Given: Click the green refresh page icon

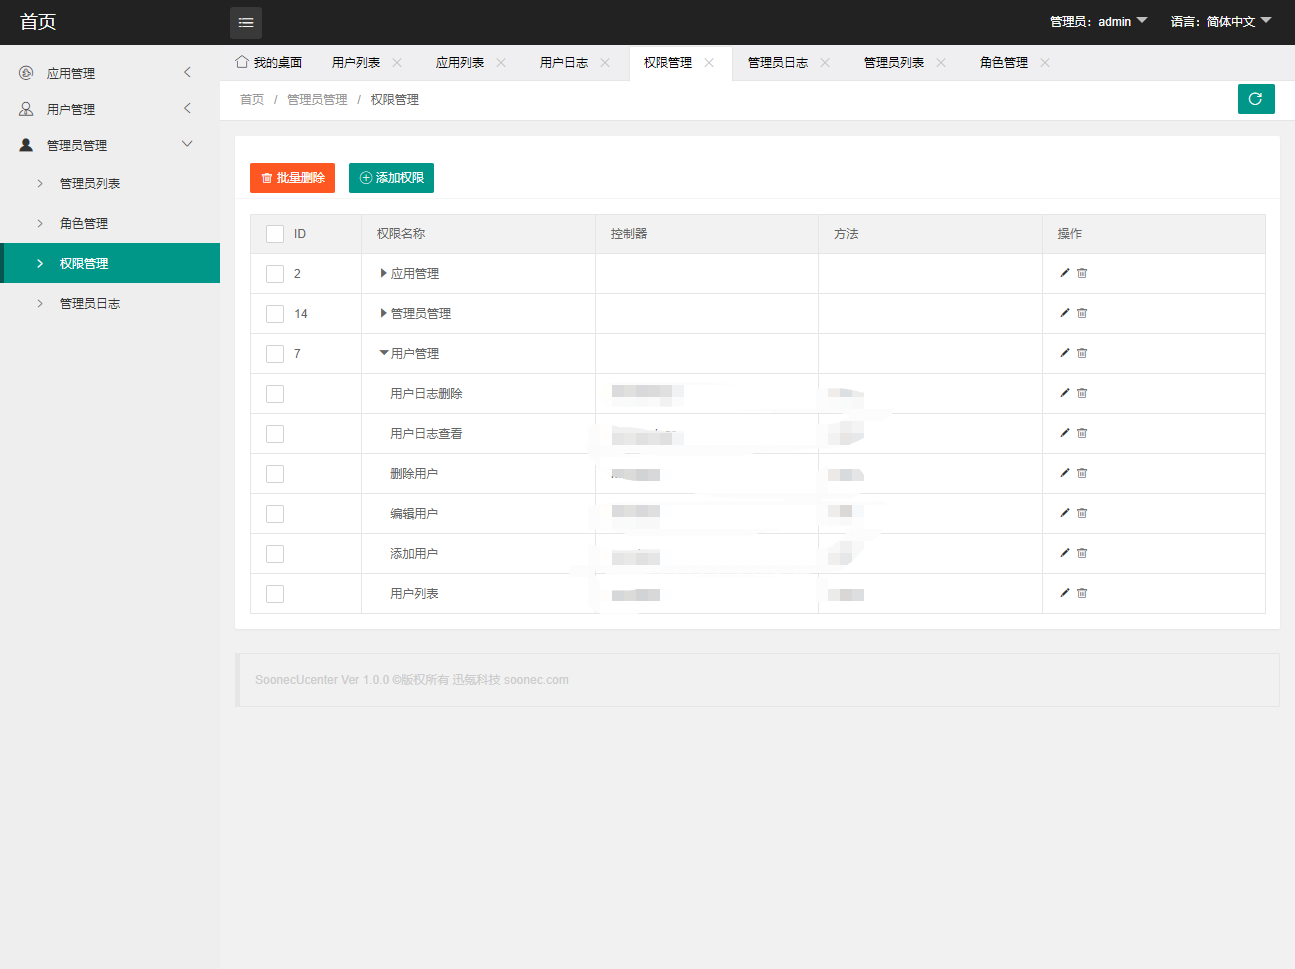Looking at the screenshot, I should point(1255,99).
